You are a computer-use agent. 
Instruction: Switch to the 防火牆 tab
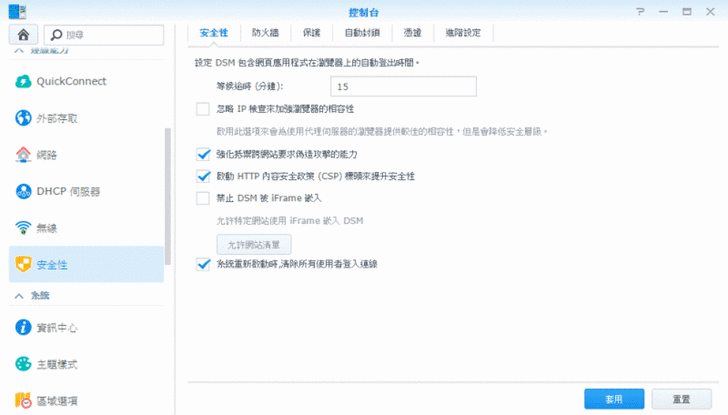266,33
